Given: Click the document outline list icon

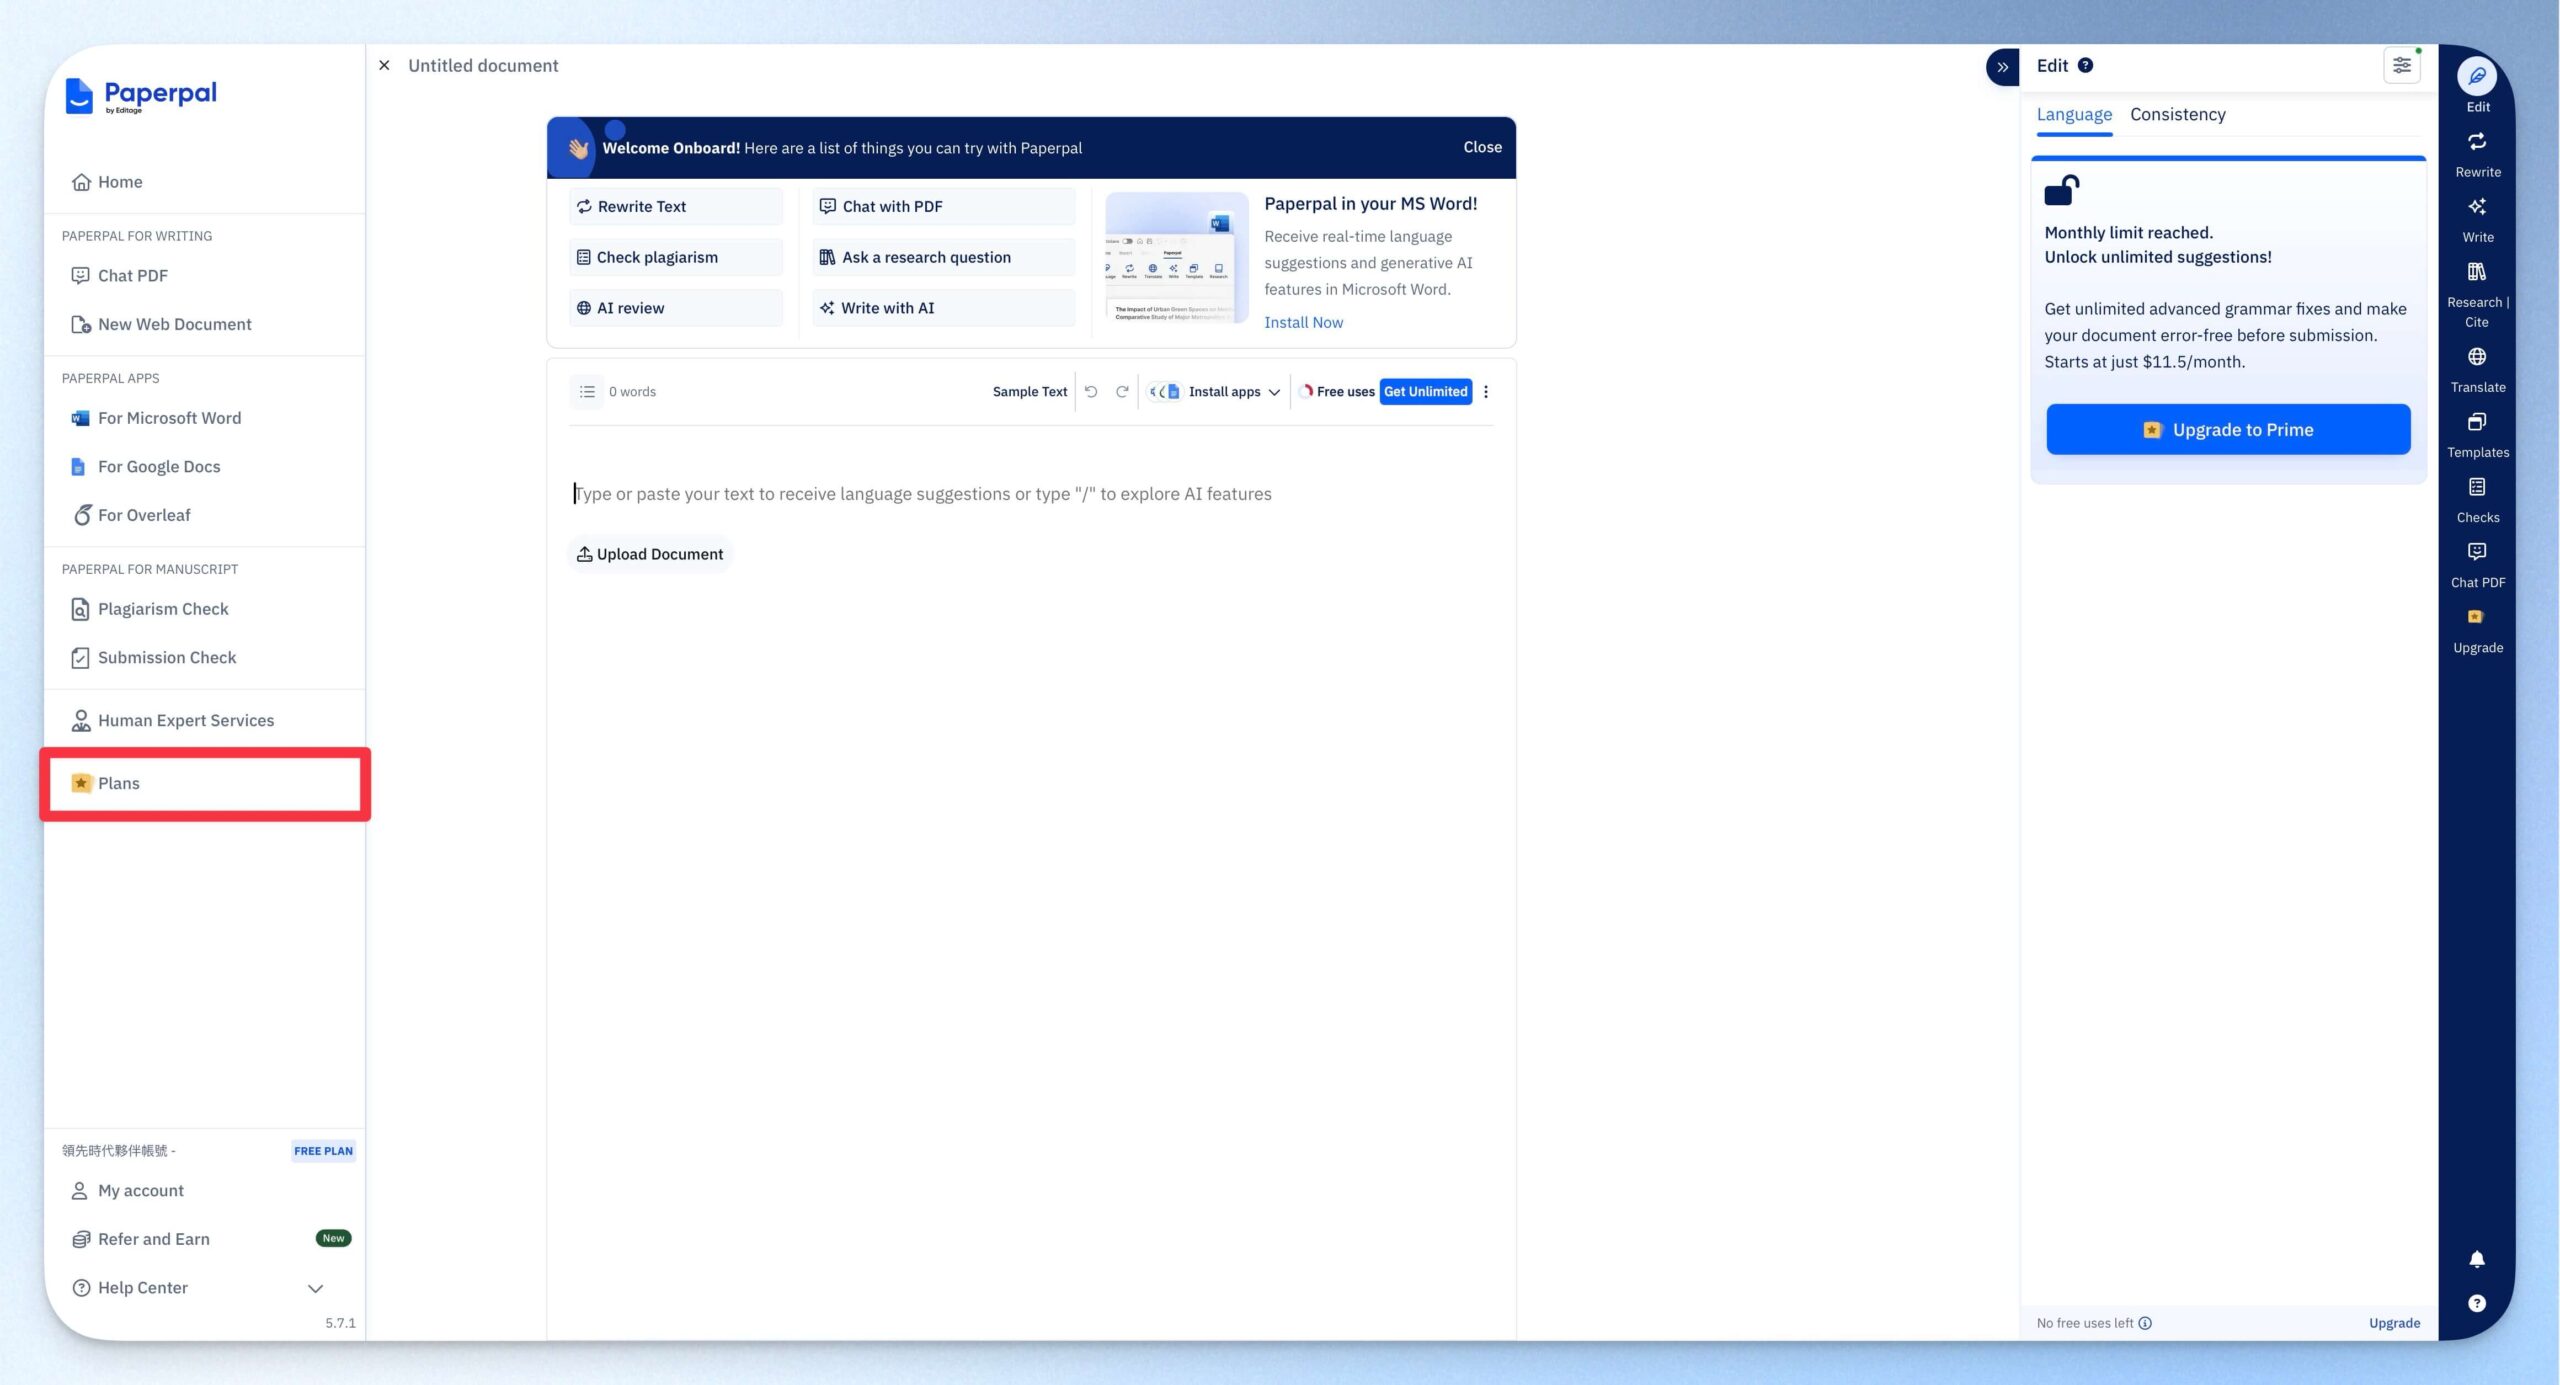Looking at the screenshot, I should point(587,392).
